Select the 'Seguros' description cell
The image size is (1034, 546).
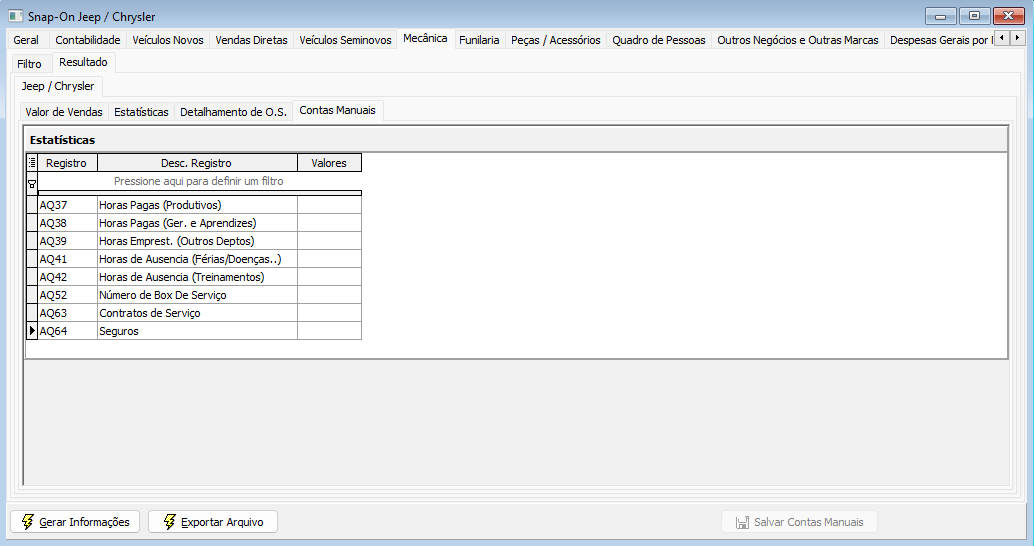coord(197,331)
